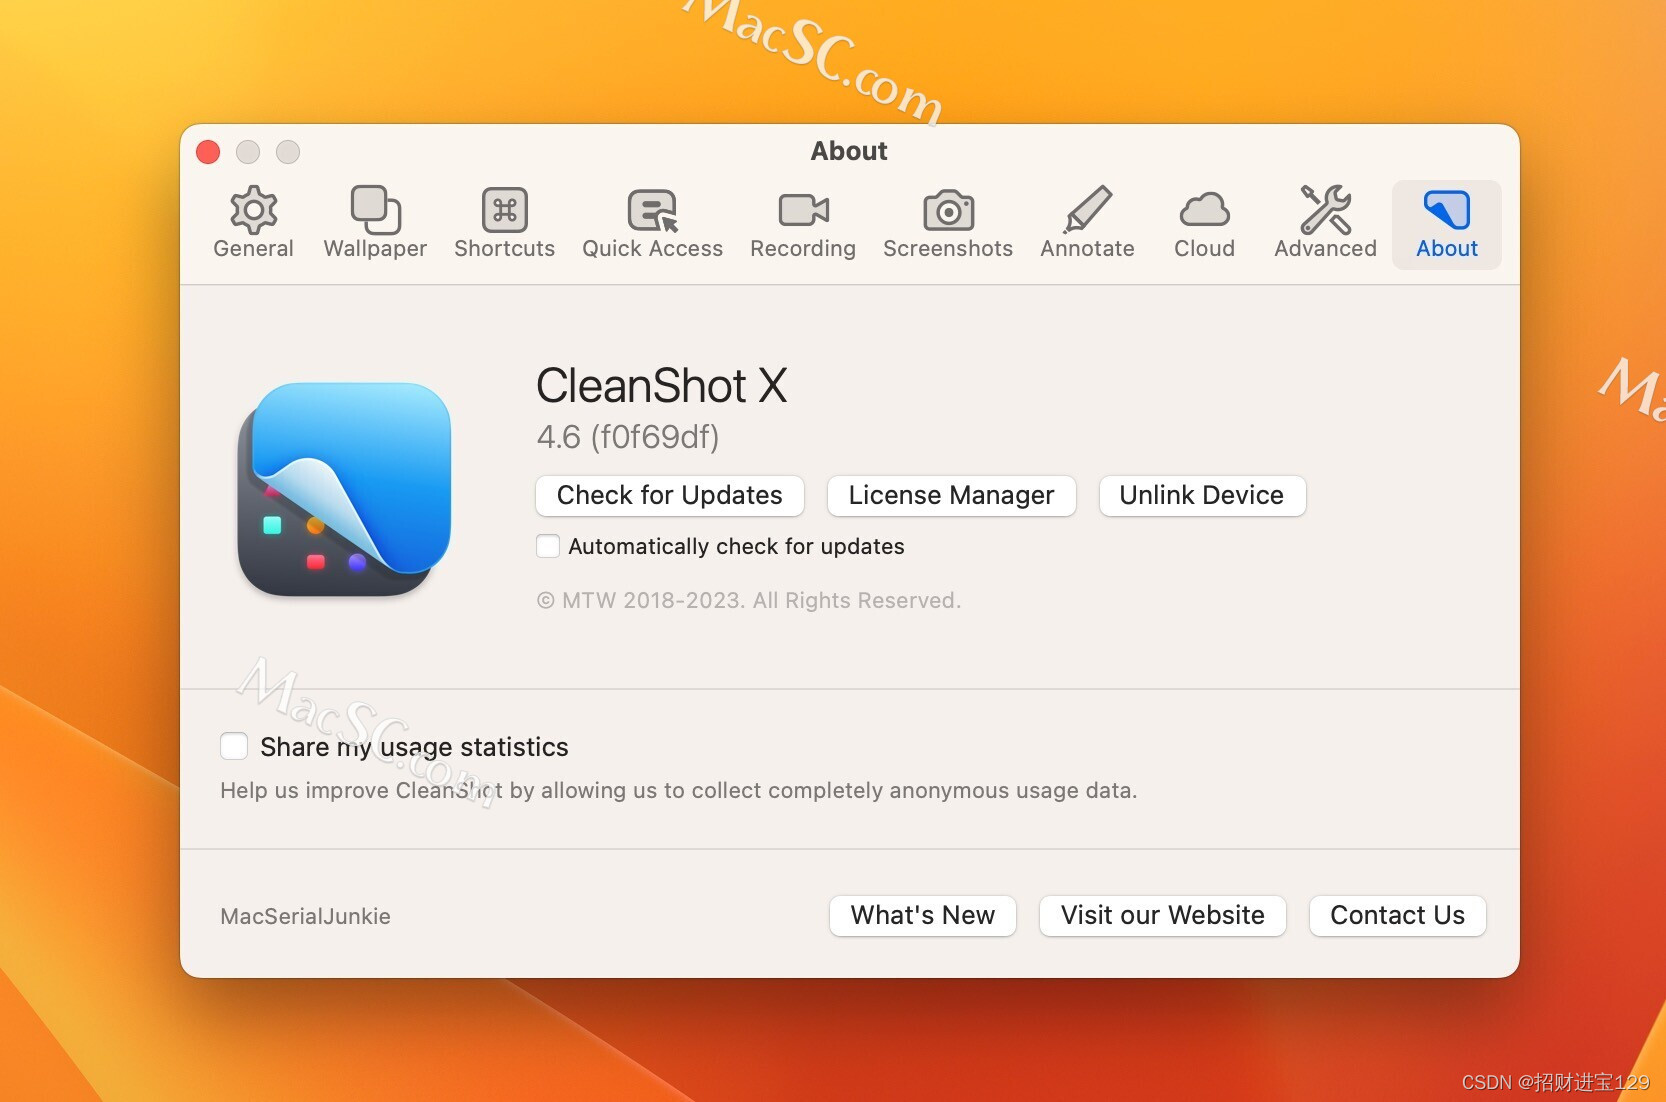The image size is (1666, 1102).
Task: Select the About tab
Action: click(1446, 224)
